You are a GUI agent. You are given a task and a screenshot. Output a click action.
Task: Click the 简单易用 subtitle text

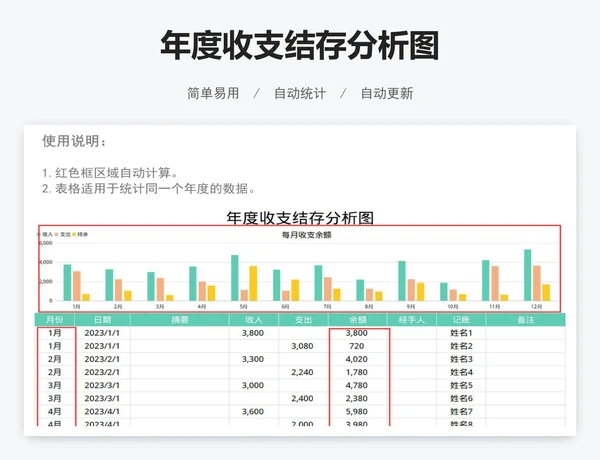(x=213, y=93)
